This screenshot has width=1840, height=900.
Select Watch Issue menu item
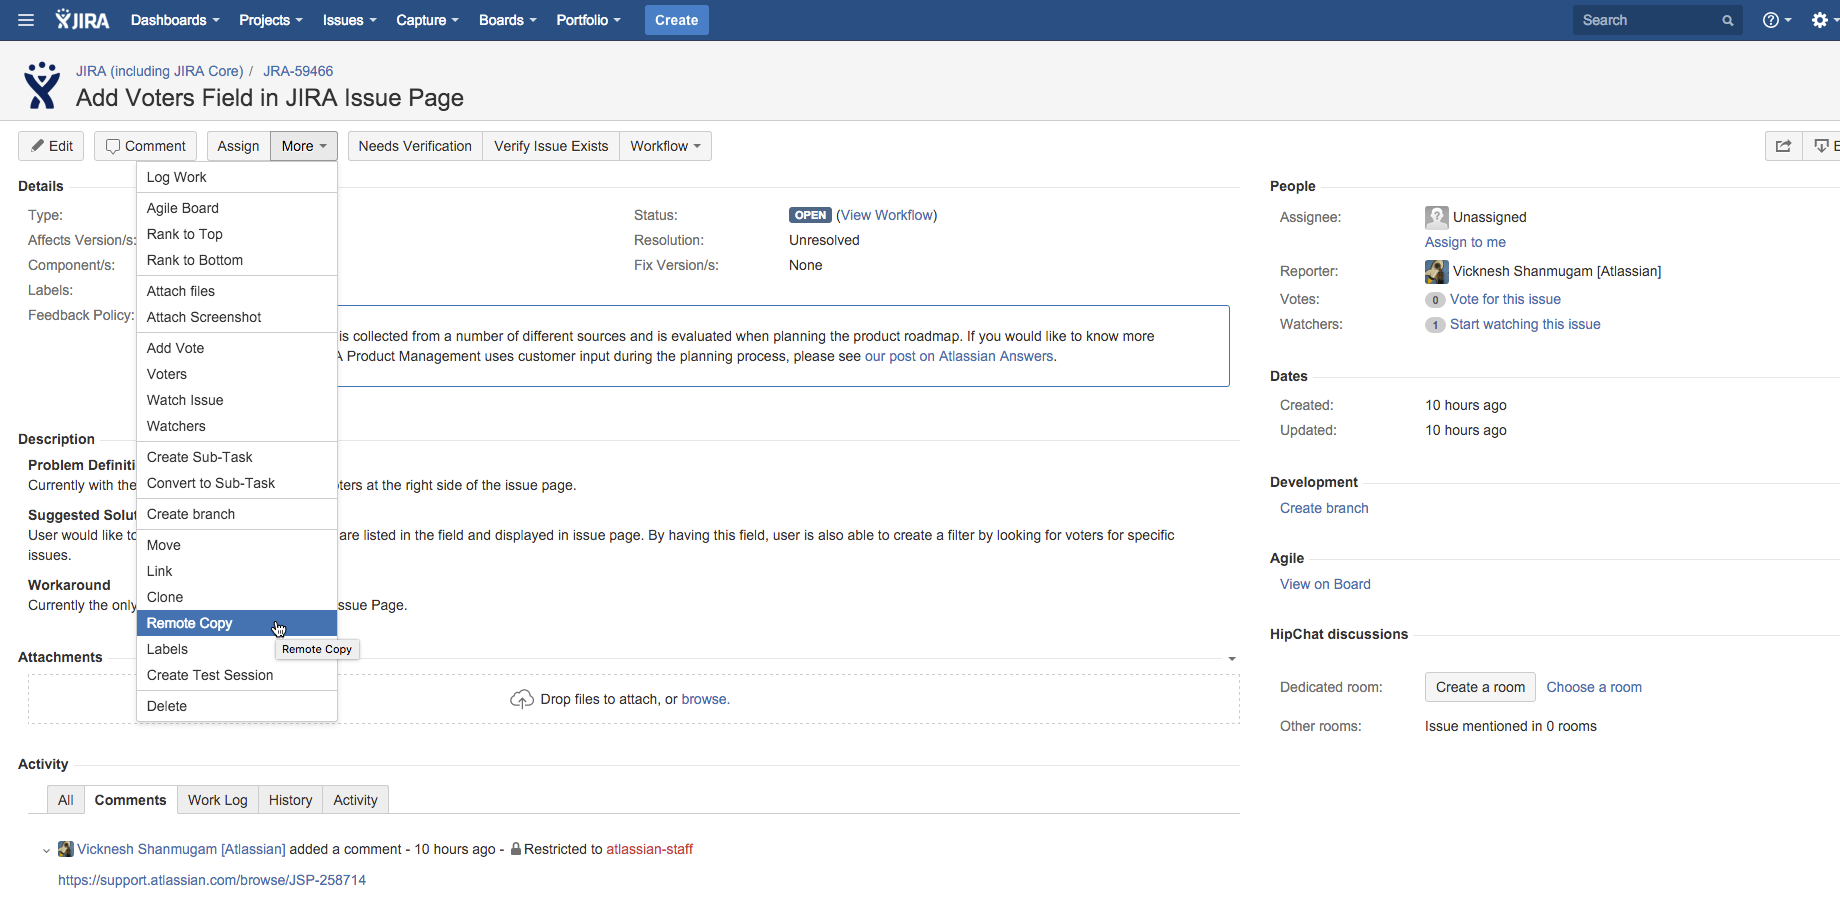click(237, 400)
